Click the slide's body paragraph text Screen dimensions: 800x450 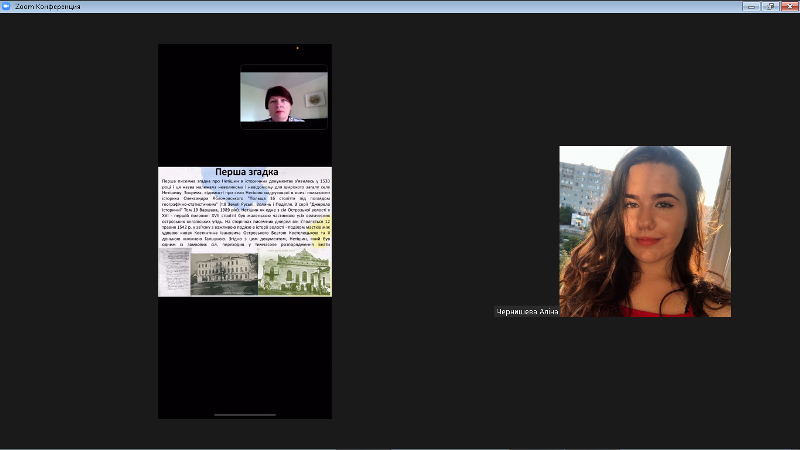click(x=245, y=213)
